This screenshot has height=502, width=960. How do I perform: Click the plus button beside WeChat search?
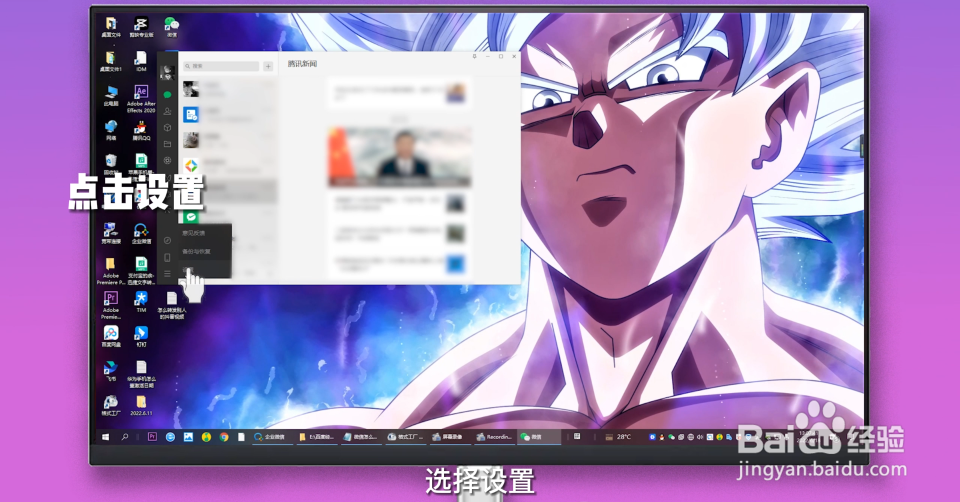(x=268, y=66)
